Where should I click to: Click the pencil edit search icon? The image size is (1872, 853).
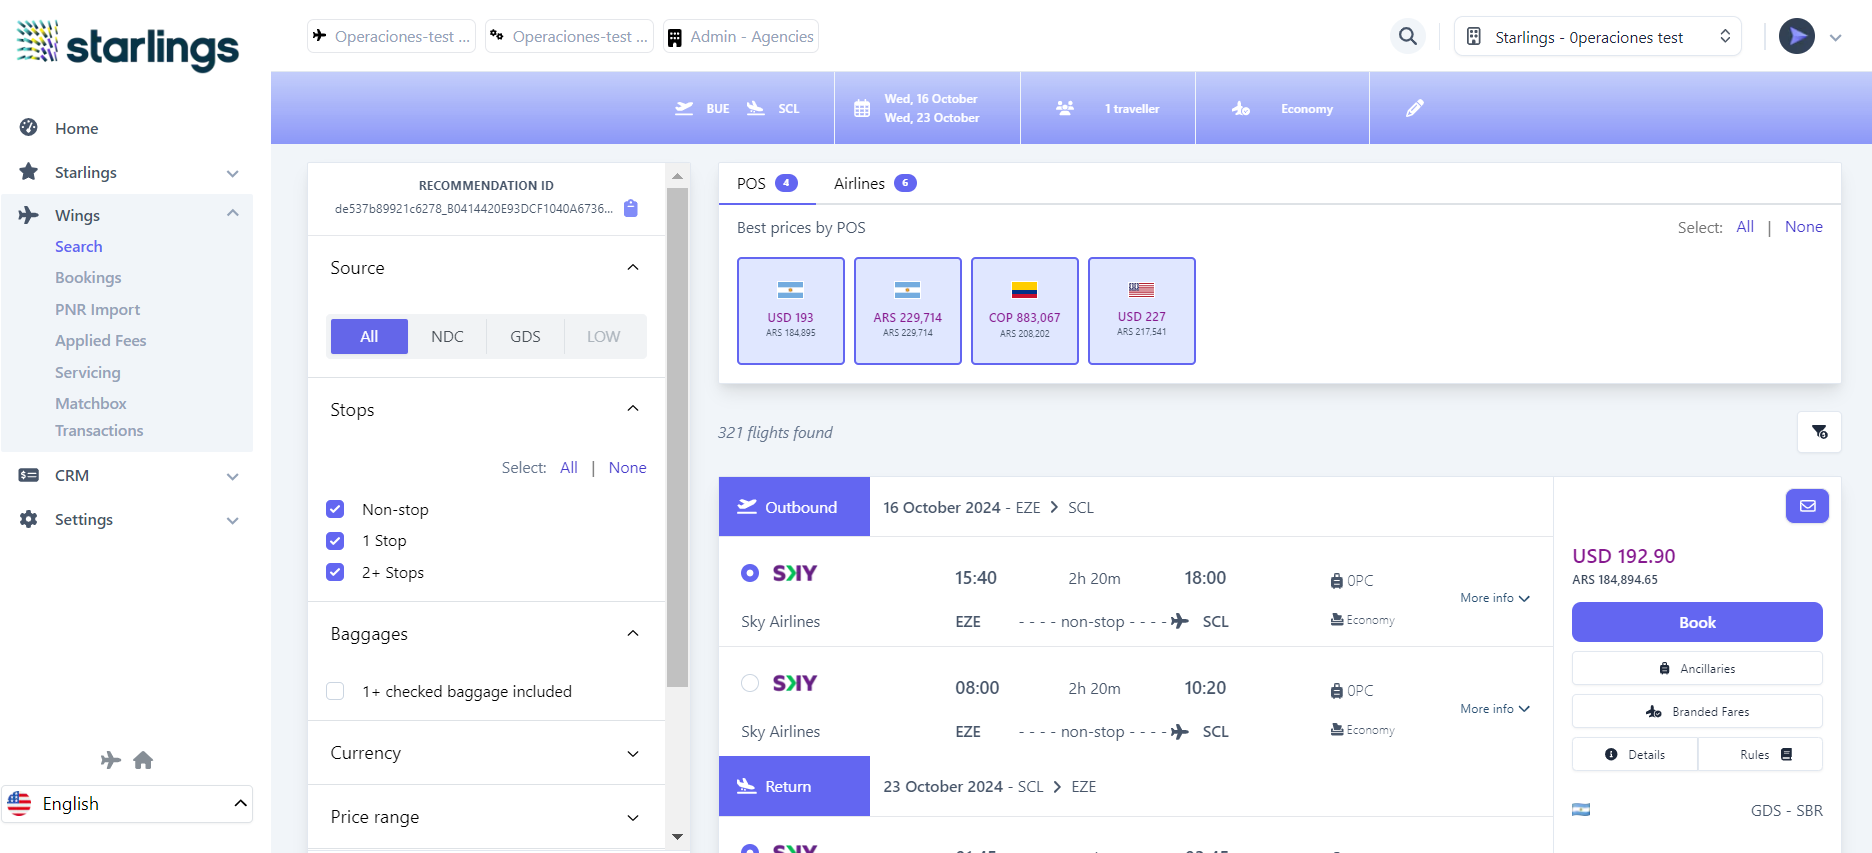pyautogui.click(x=1414, y=108)
